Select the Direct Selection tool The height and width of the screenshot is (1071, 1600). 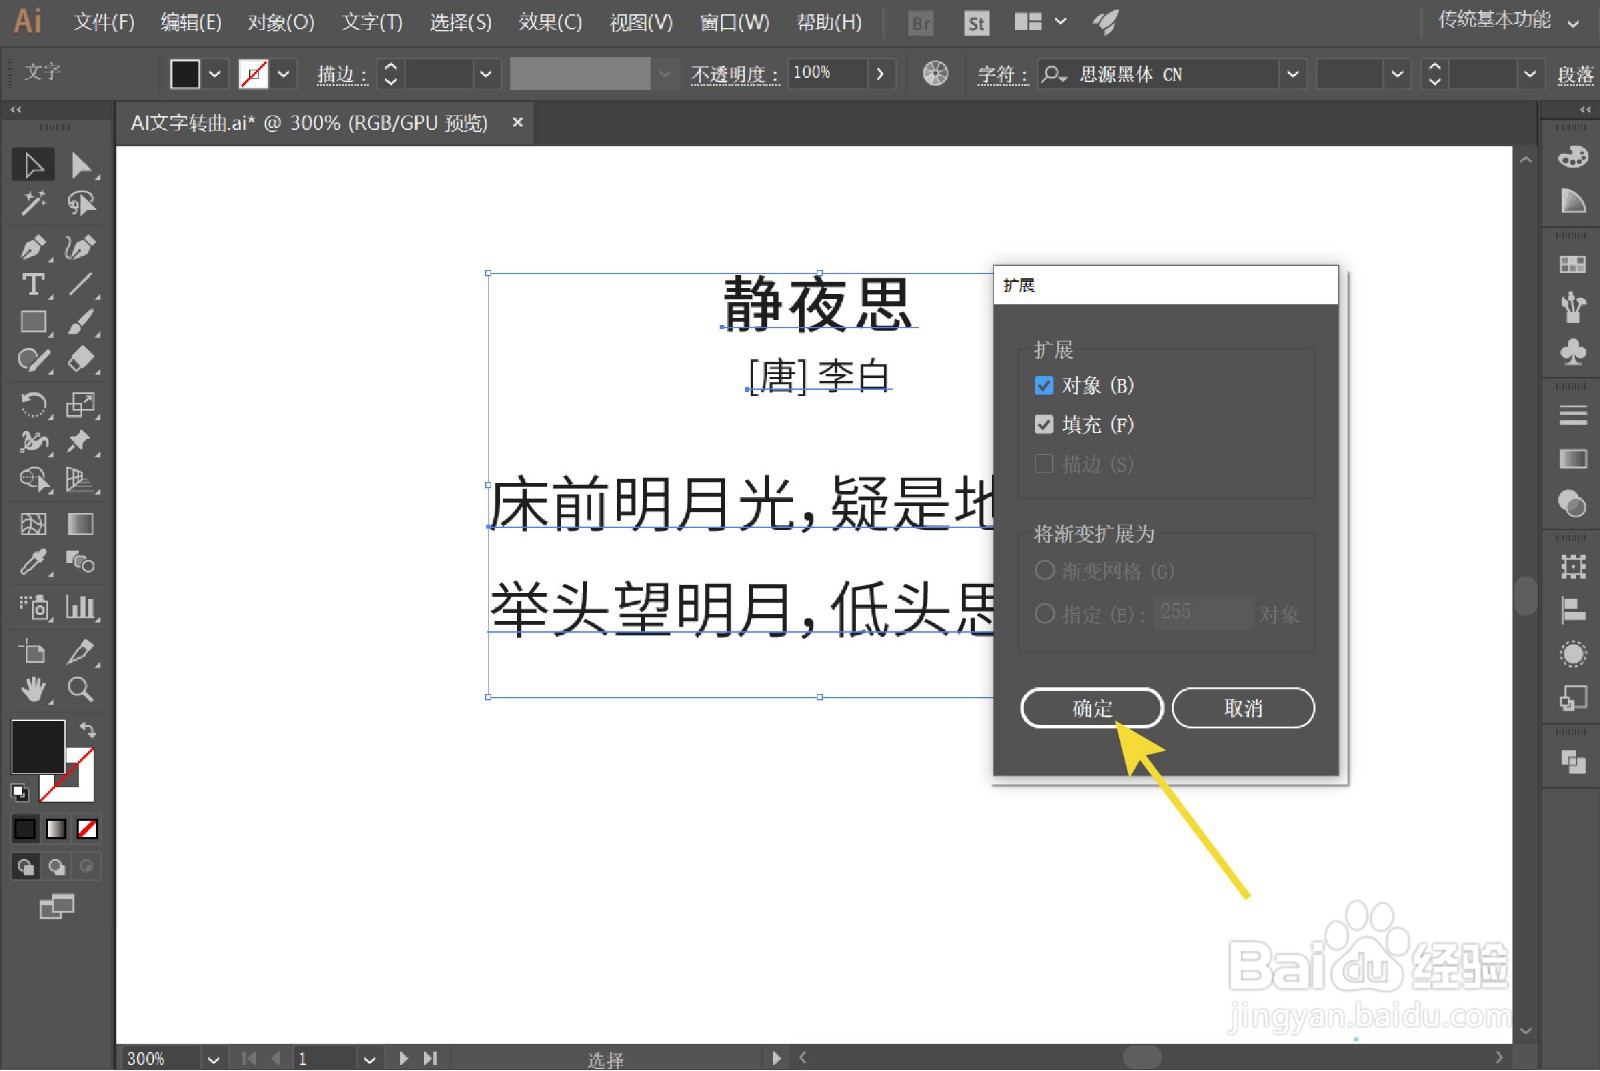point(82,165)
